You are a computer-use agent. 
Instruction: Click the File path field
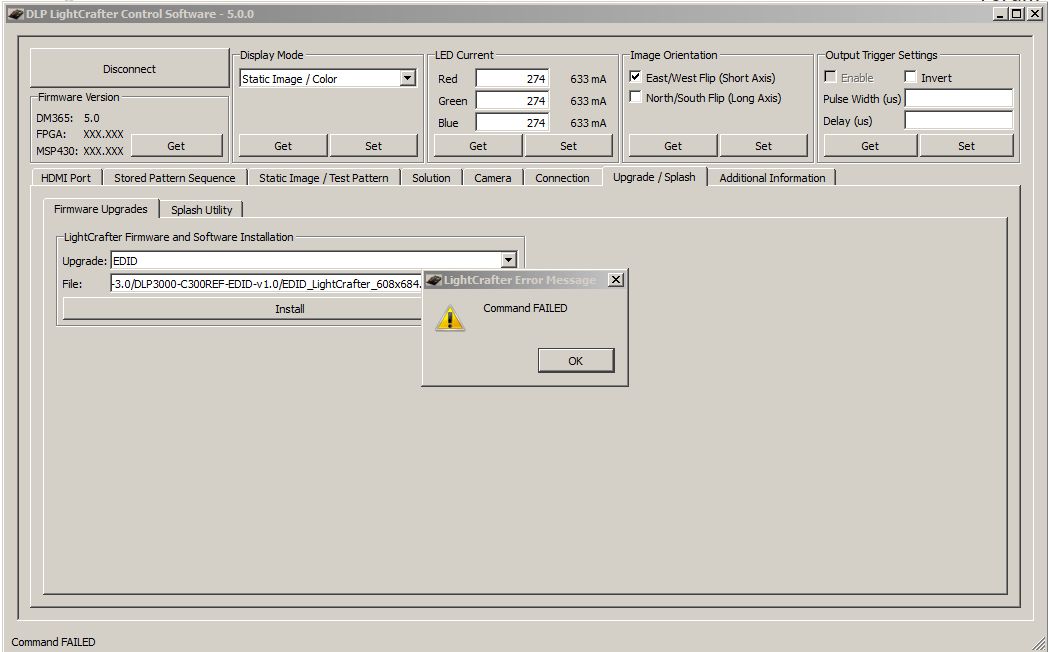[267, 284]
